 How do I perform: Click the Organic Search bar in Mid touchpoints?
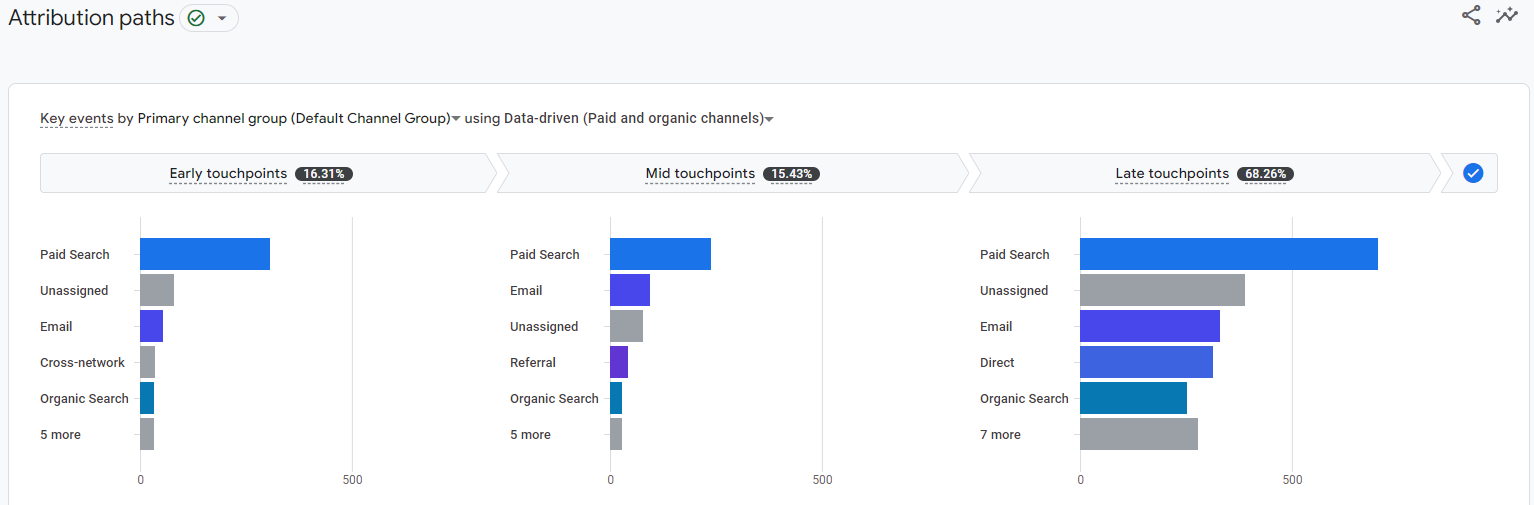click(616, 398)
